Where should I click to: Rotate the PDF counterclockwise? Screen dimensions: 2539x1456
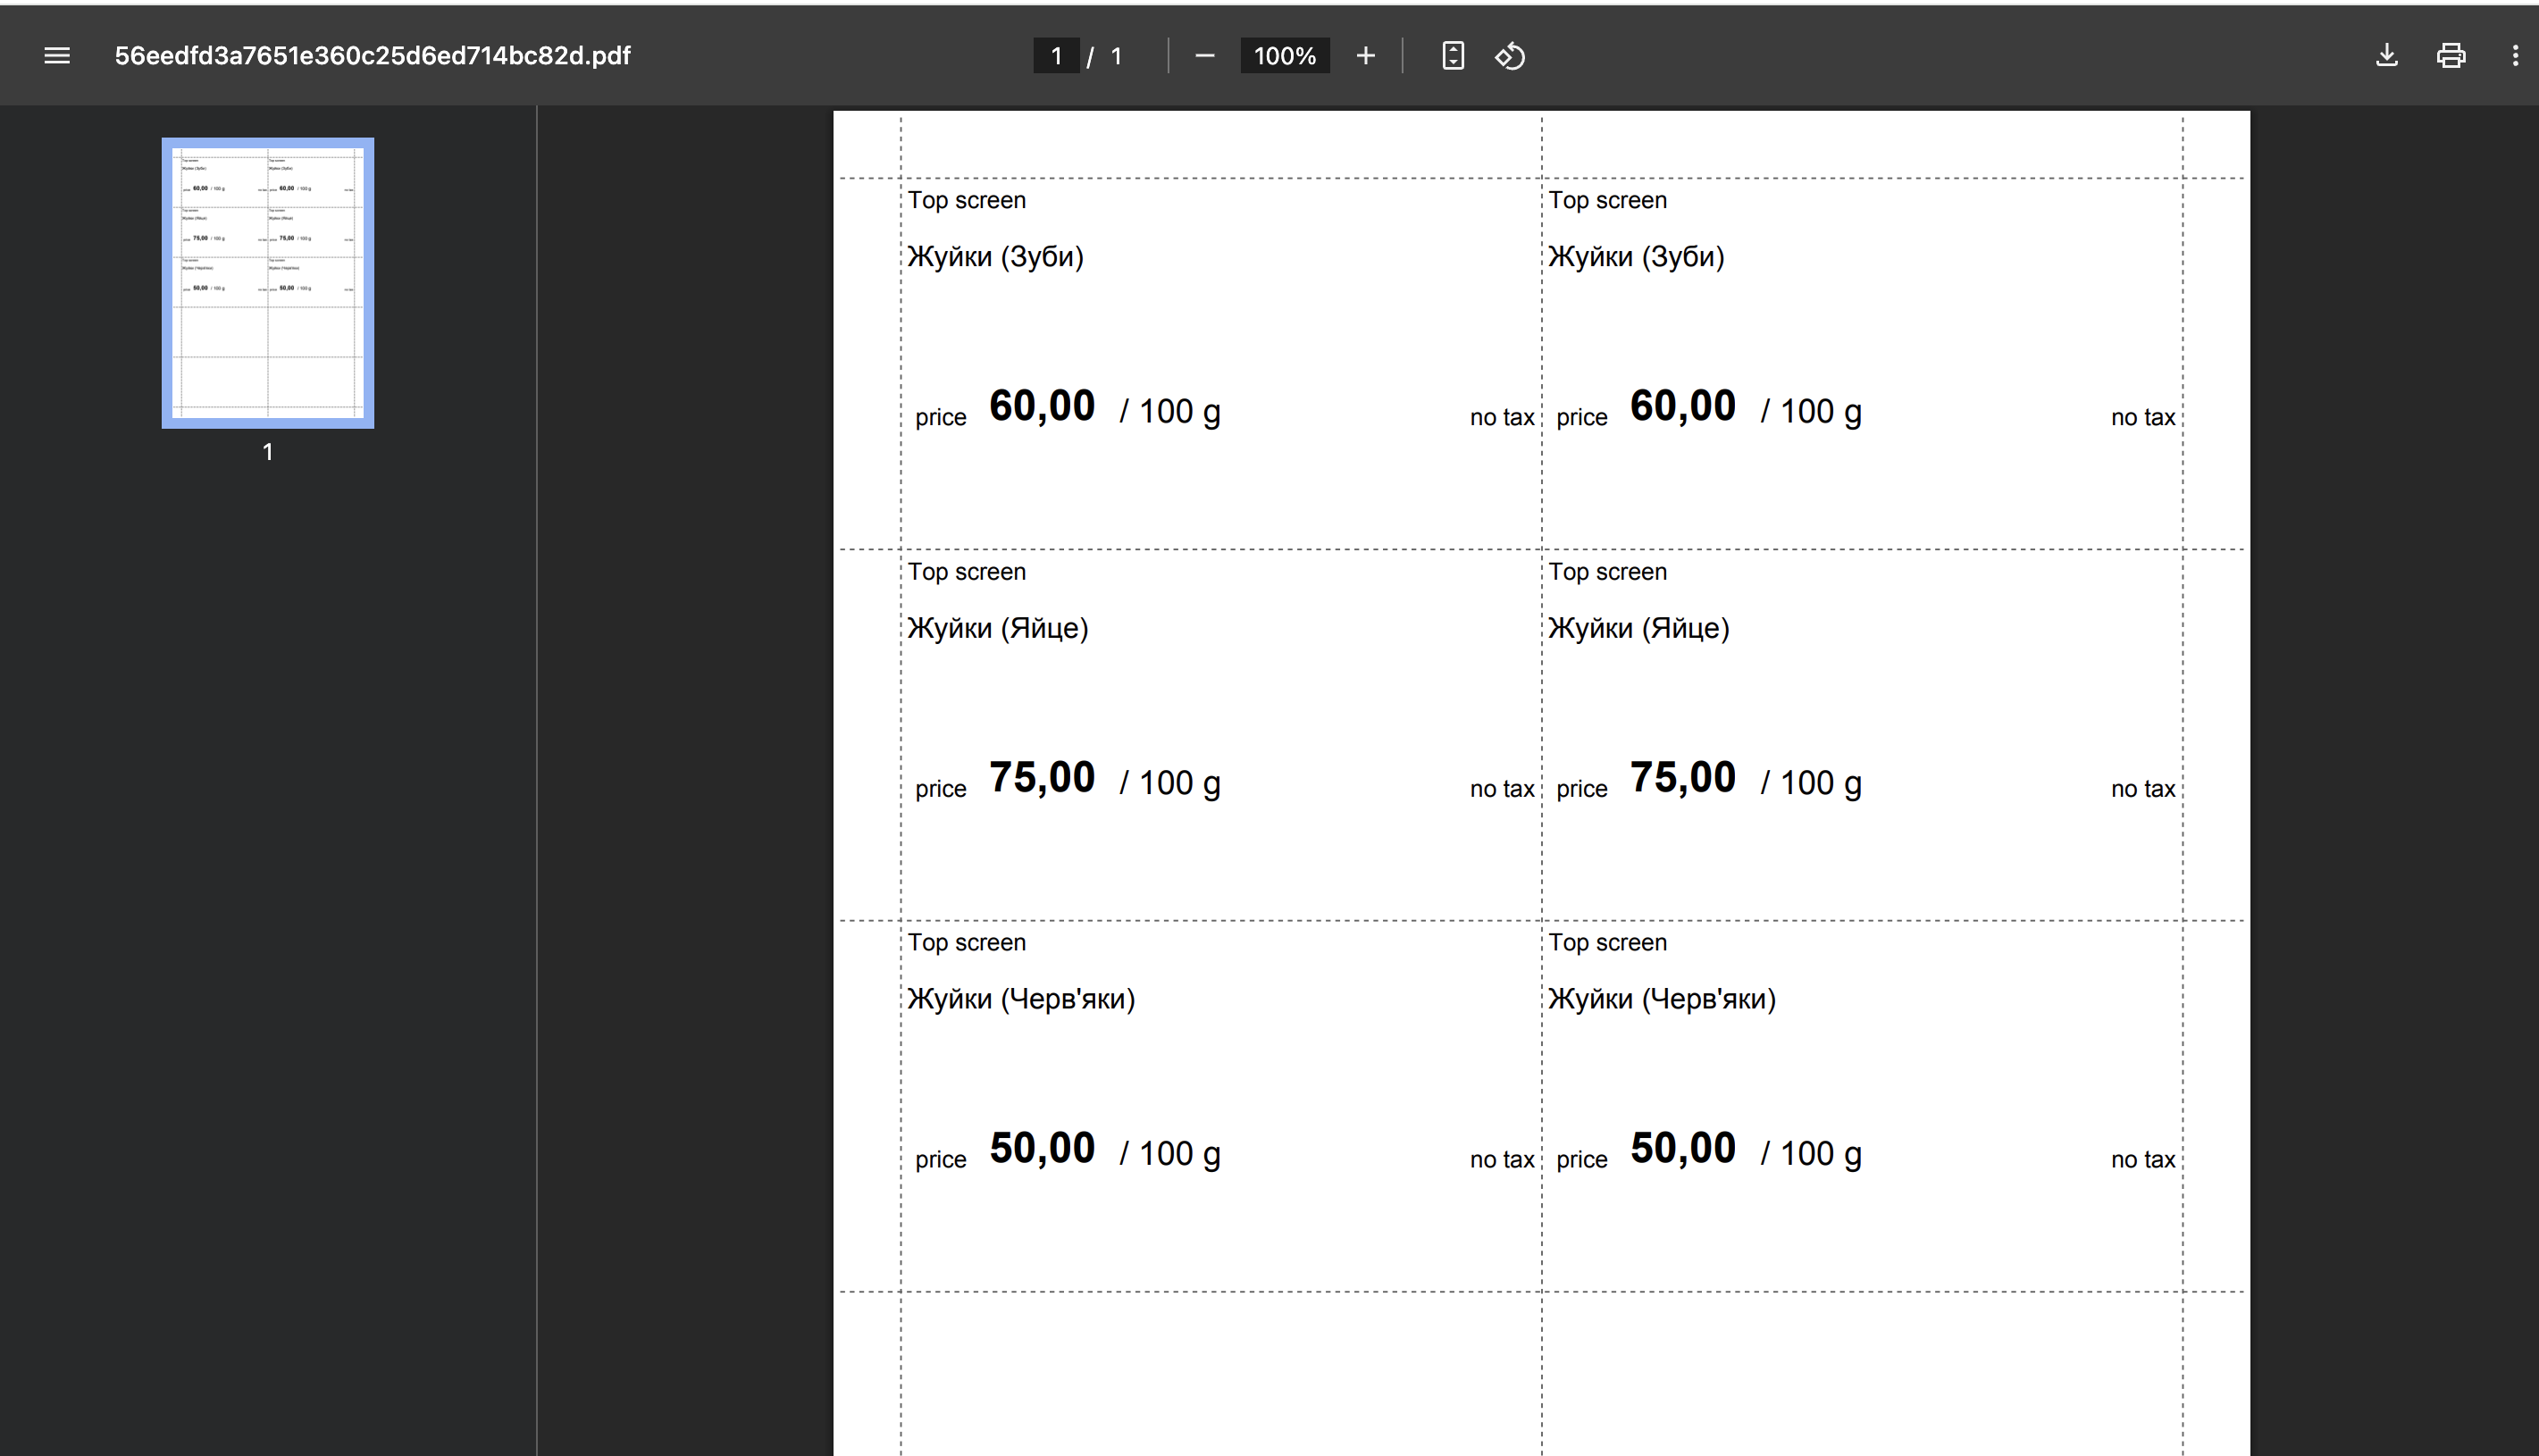click(x=1510, y=55)
